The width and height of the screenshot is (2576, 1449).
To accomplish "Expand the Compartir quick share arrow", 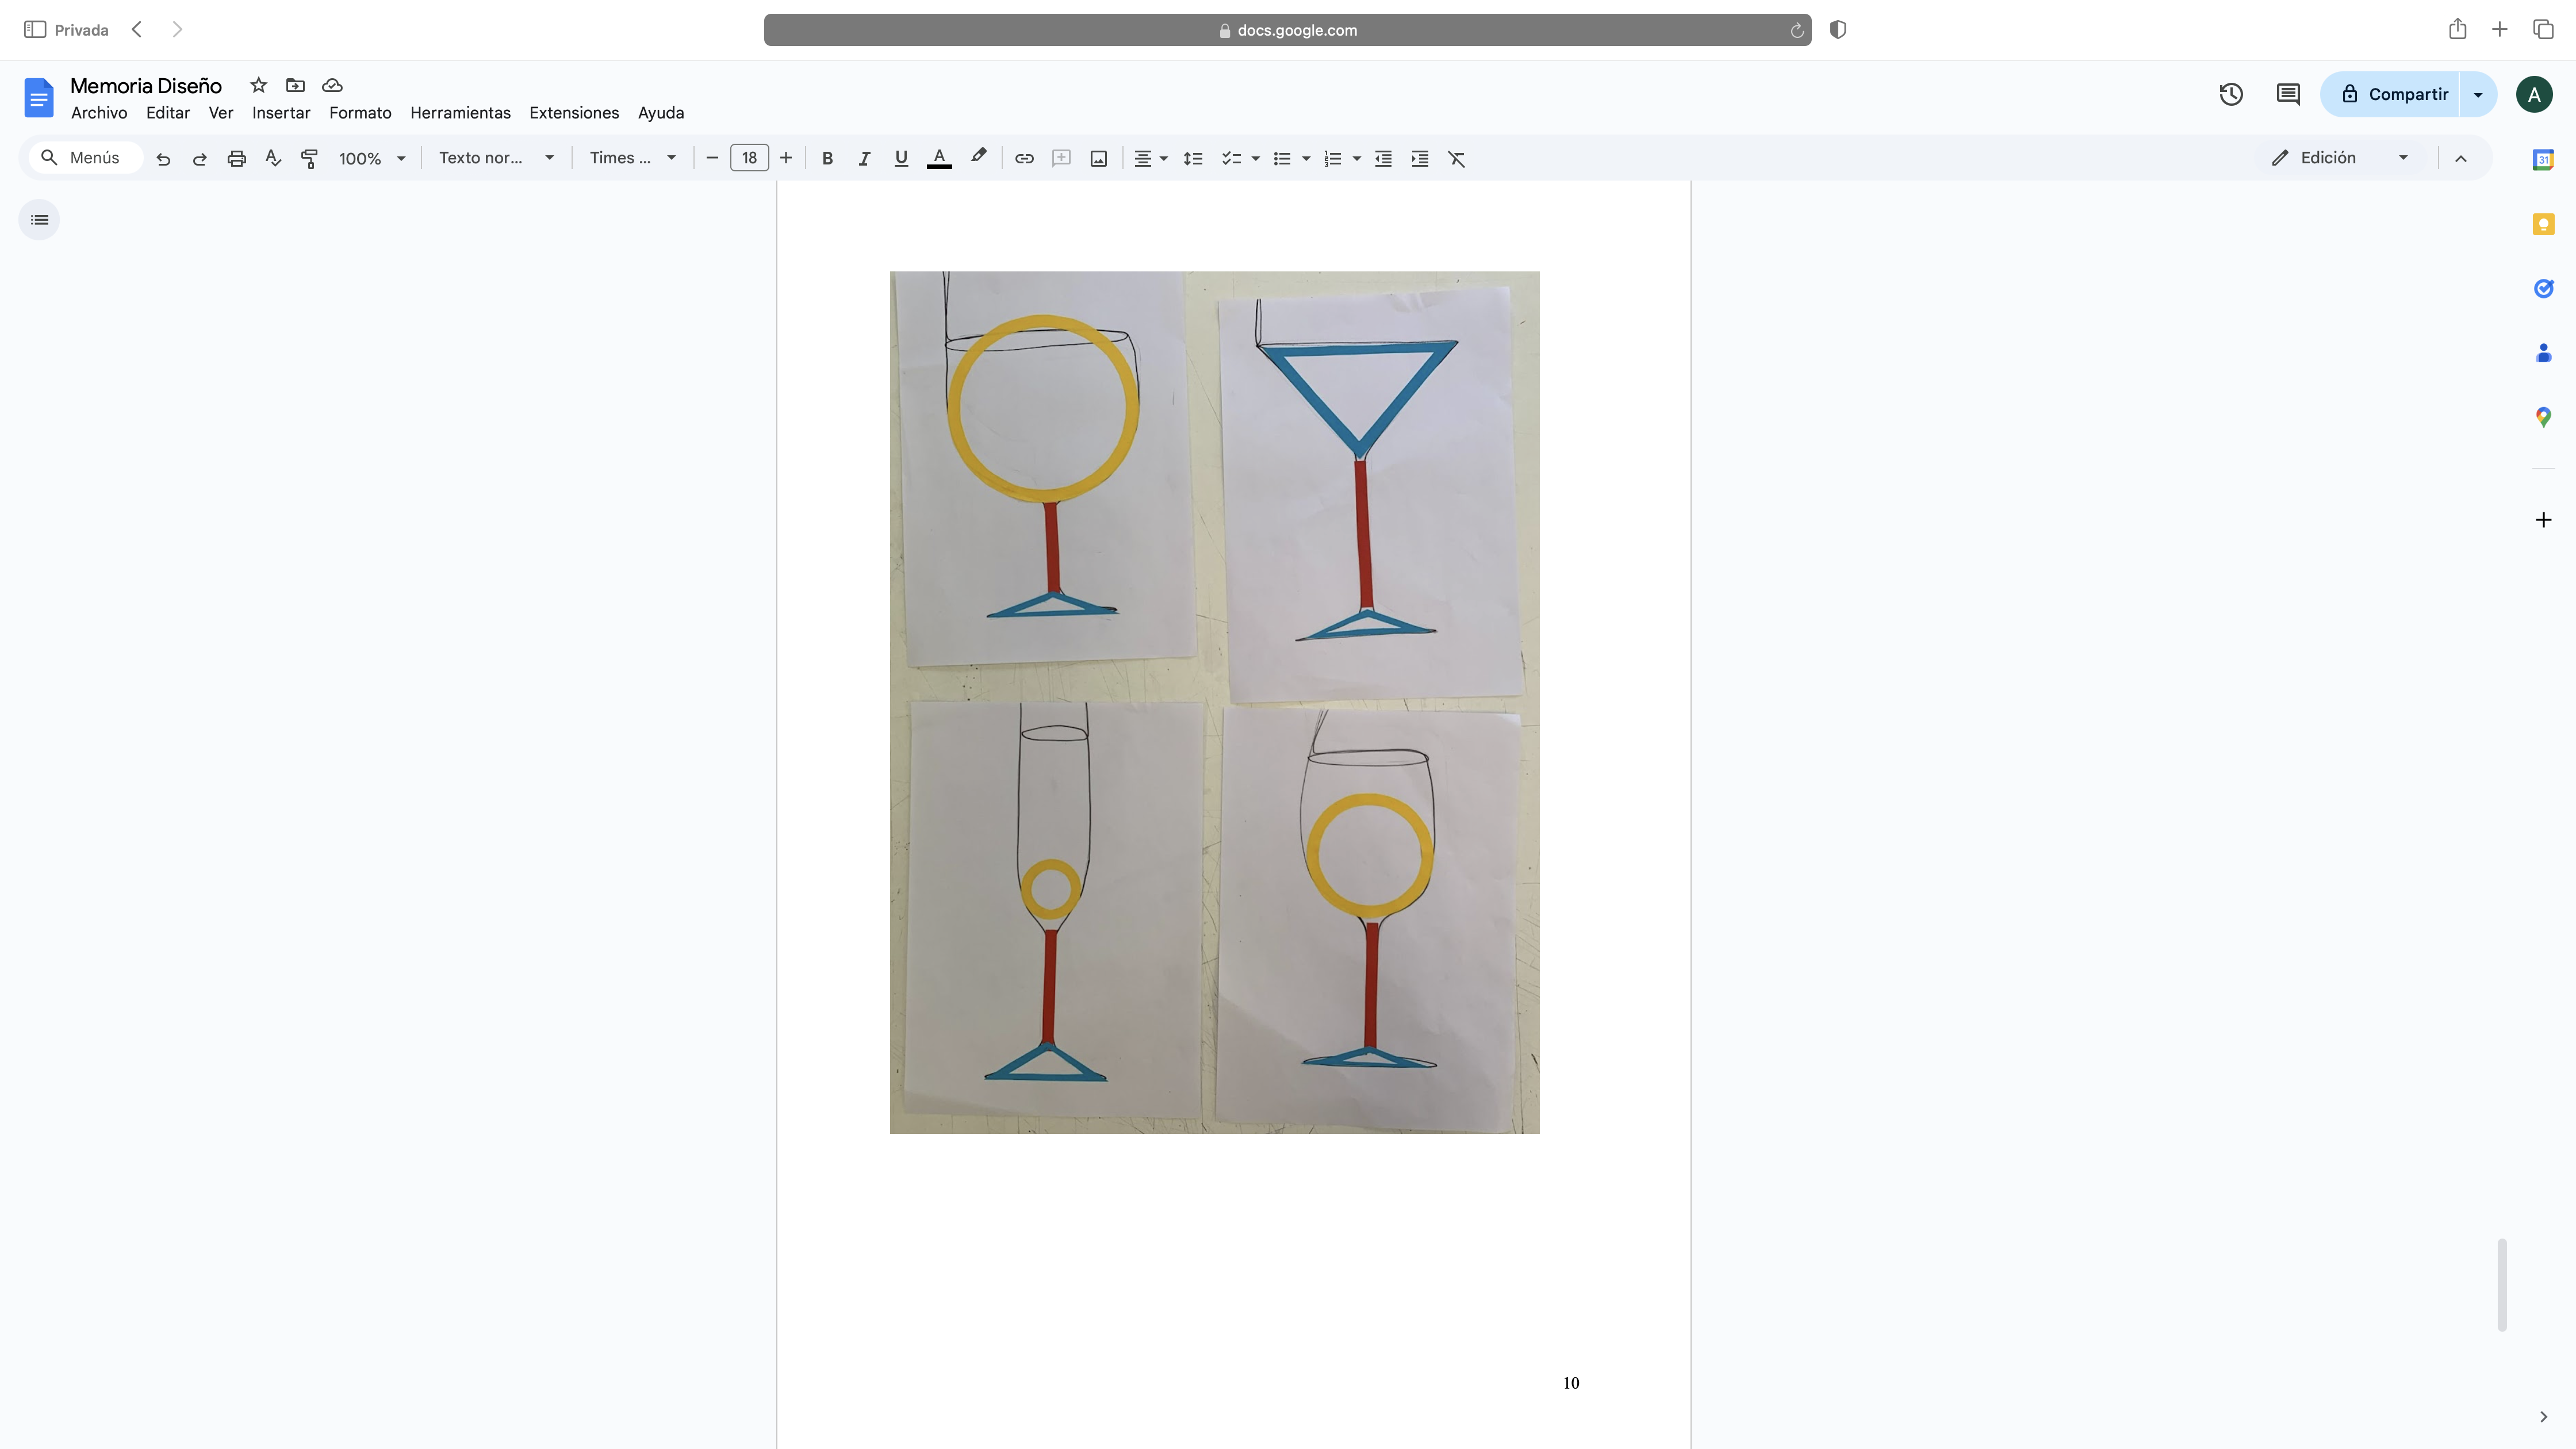I will click(2478, 94).
